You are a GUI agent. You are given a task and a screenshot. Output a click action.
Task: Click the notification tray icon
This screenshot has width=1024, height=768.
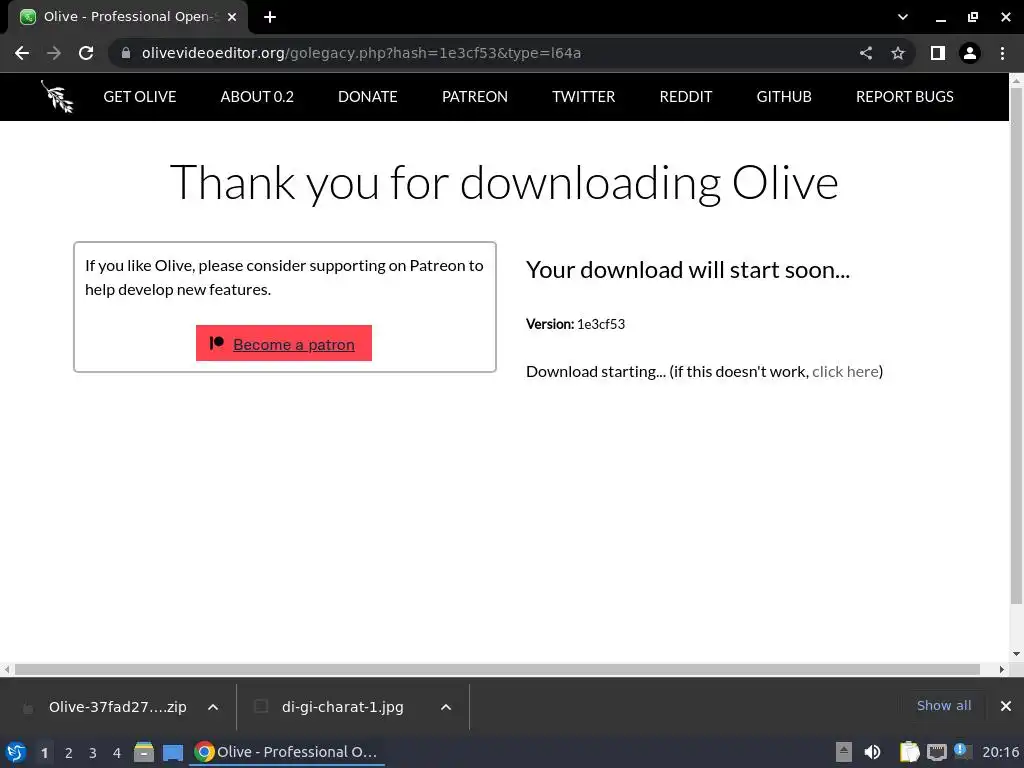pyautogui.click(x=962, y=751)
